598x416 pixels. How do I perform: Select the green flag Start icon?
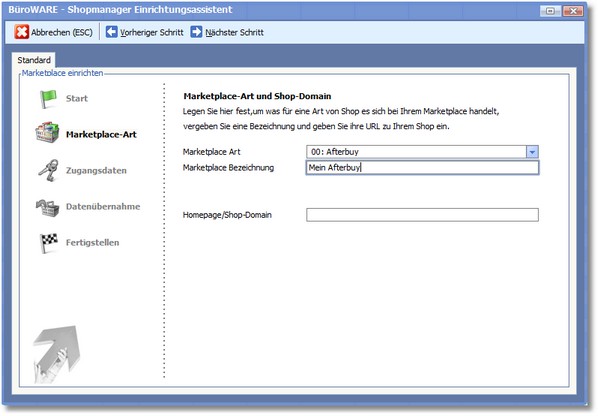(x=48, y=99)
